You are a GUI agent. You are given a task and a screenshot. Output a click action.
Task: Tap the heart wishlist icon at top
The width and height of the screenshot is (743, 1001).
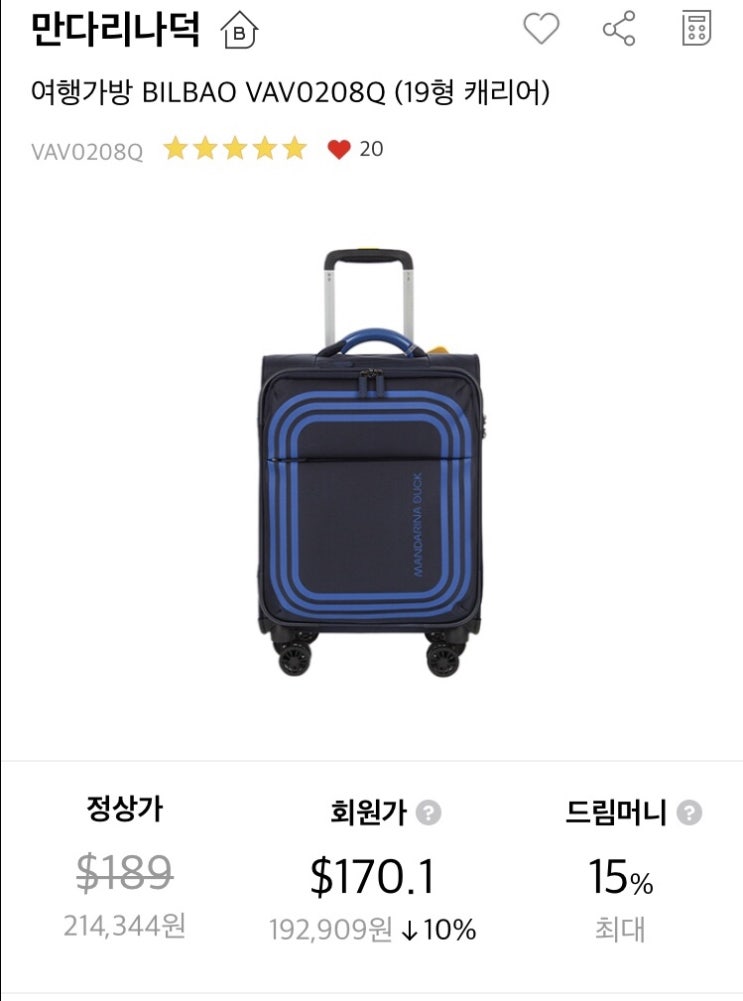pos(541,29)
